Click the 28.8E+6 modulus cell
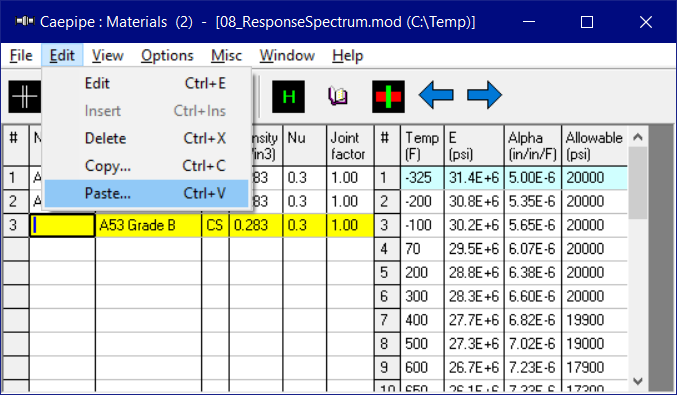 [x=474, y=273]
